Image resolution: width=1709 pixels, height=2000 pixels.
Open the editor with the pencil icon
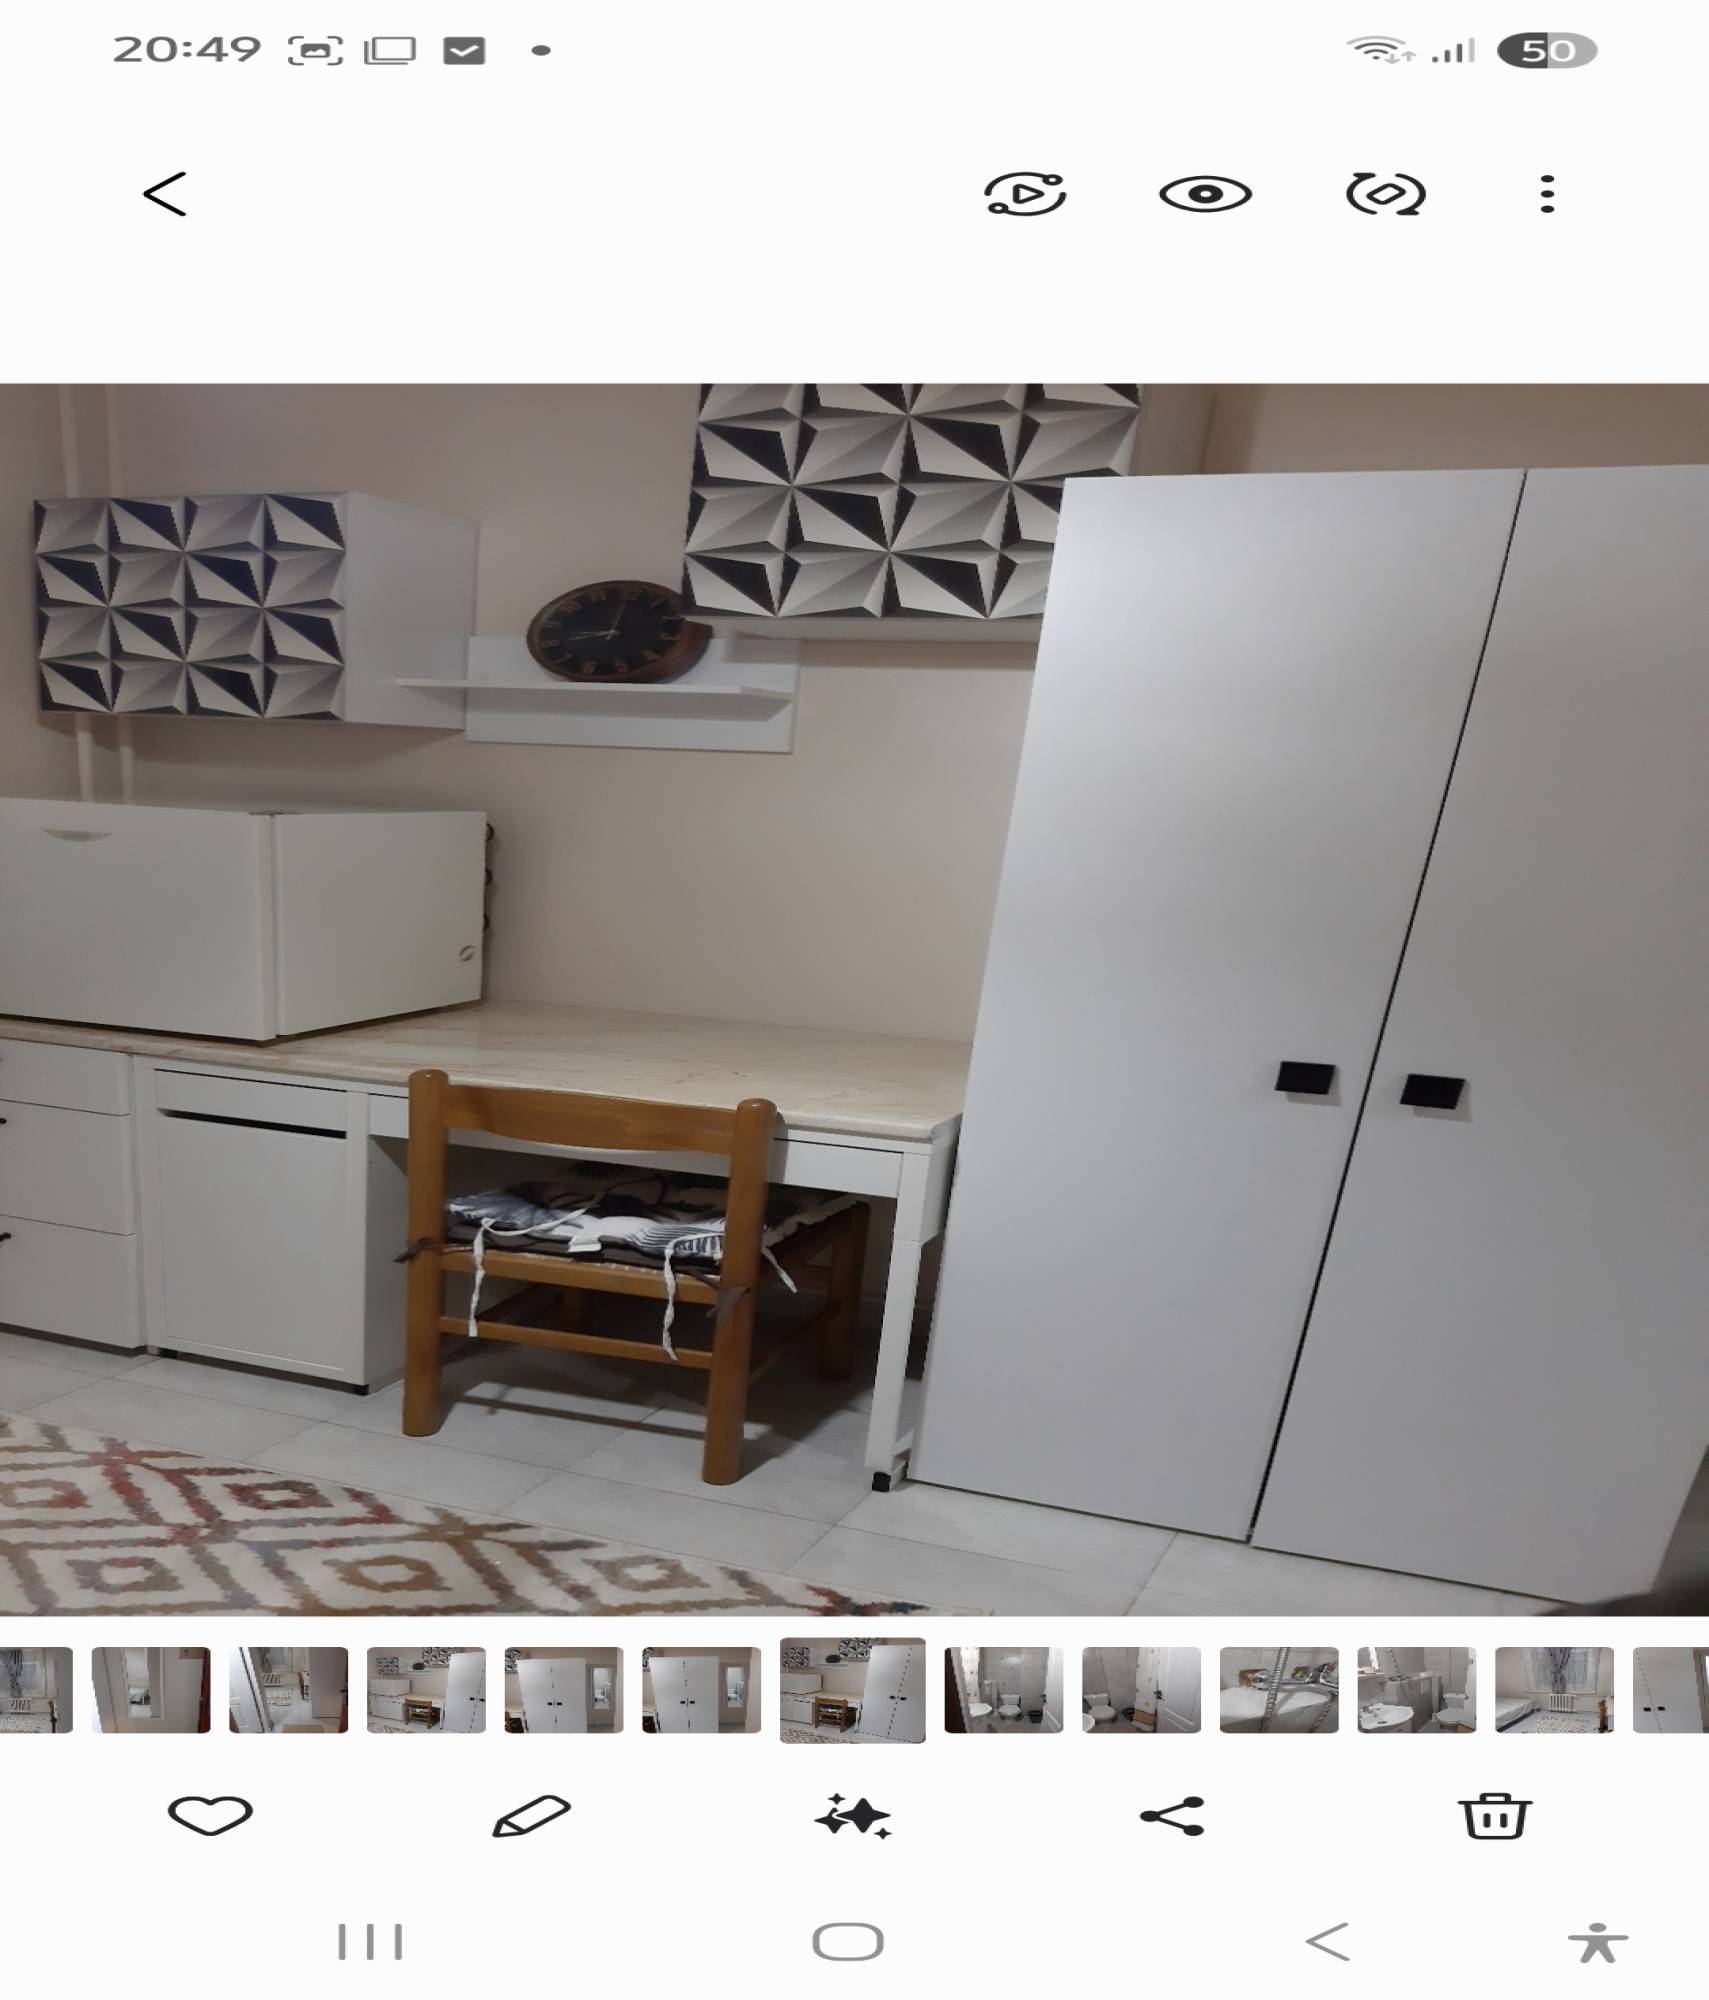click(531, 1815)
